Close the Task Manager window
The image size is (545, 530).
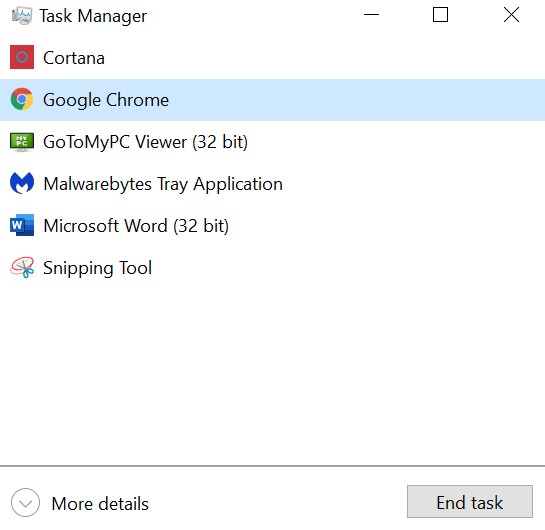click(511, 15)
